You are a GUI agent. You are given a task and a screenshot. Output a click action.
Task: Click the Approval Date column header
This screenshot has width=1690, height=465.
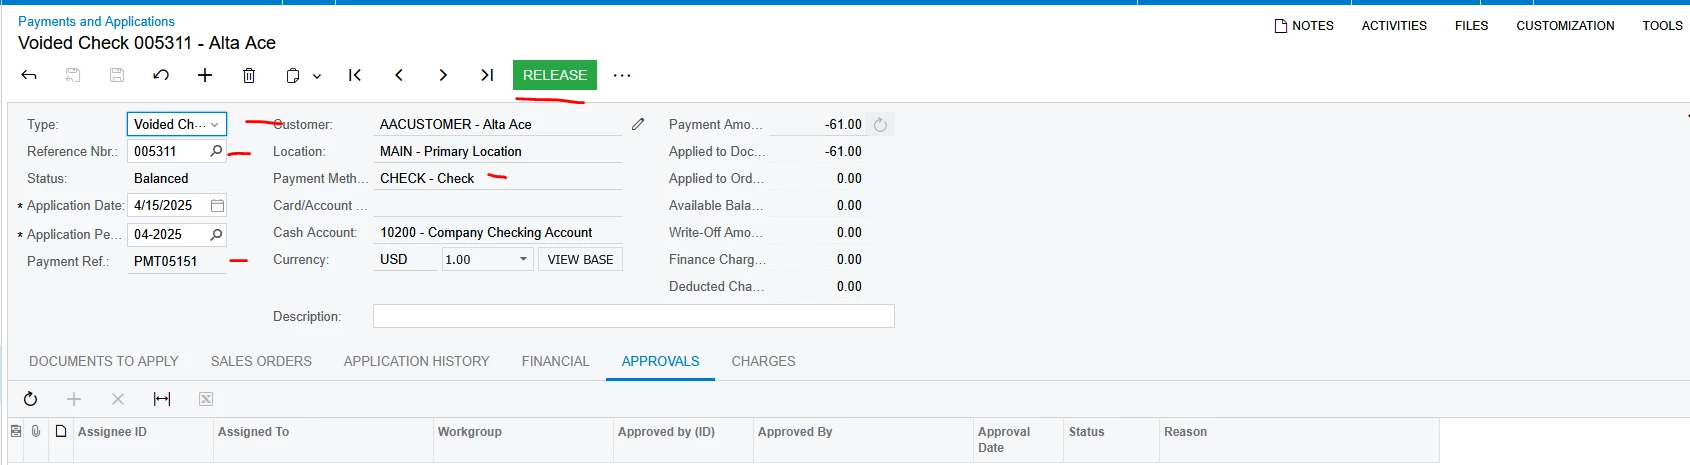(x=1018, y=440)
